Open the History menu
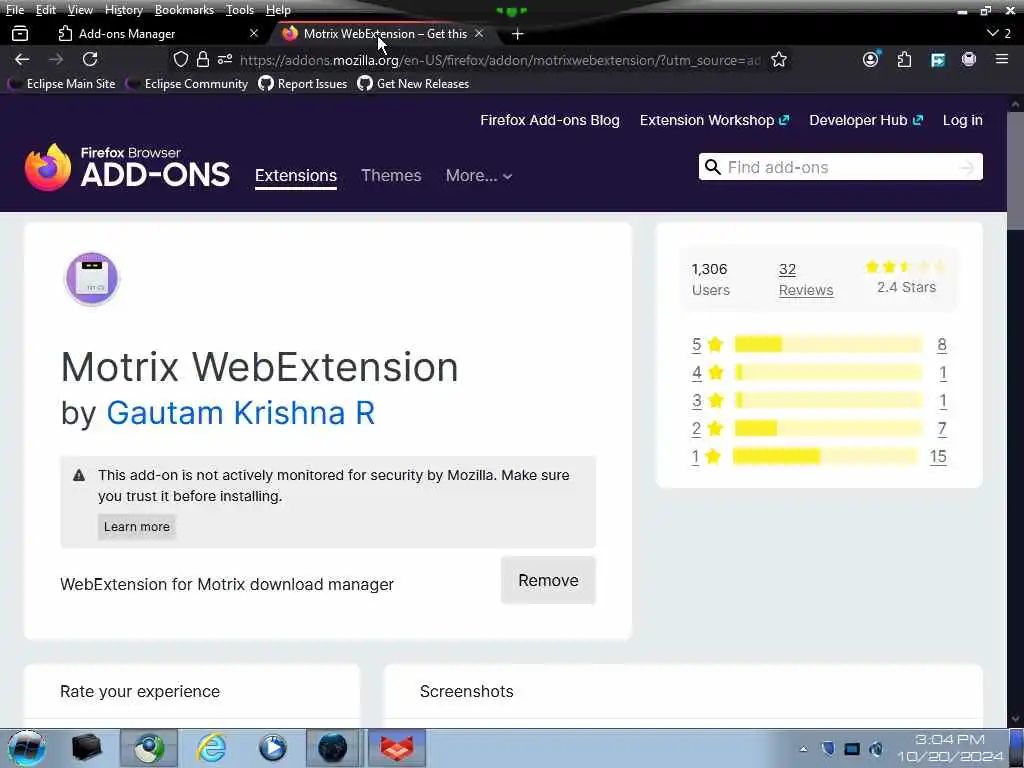This screenshot has height=768, width=1024. click(123, 10)
